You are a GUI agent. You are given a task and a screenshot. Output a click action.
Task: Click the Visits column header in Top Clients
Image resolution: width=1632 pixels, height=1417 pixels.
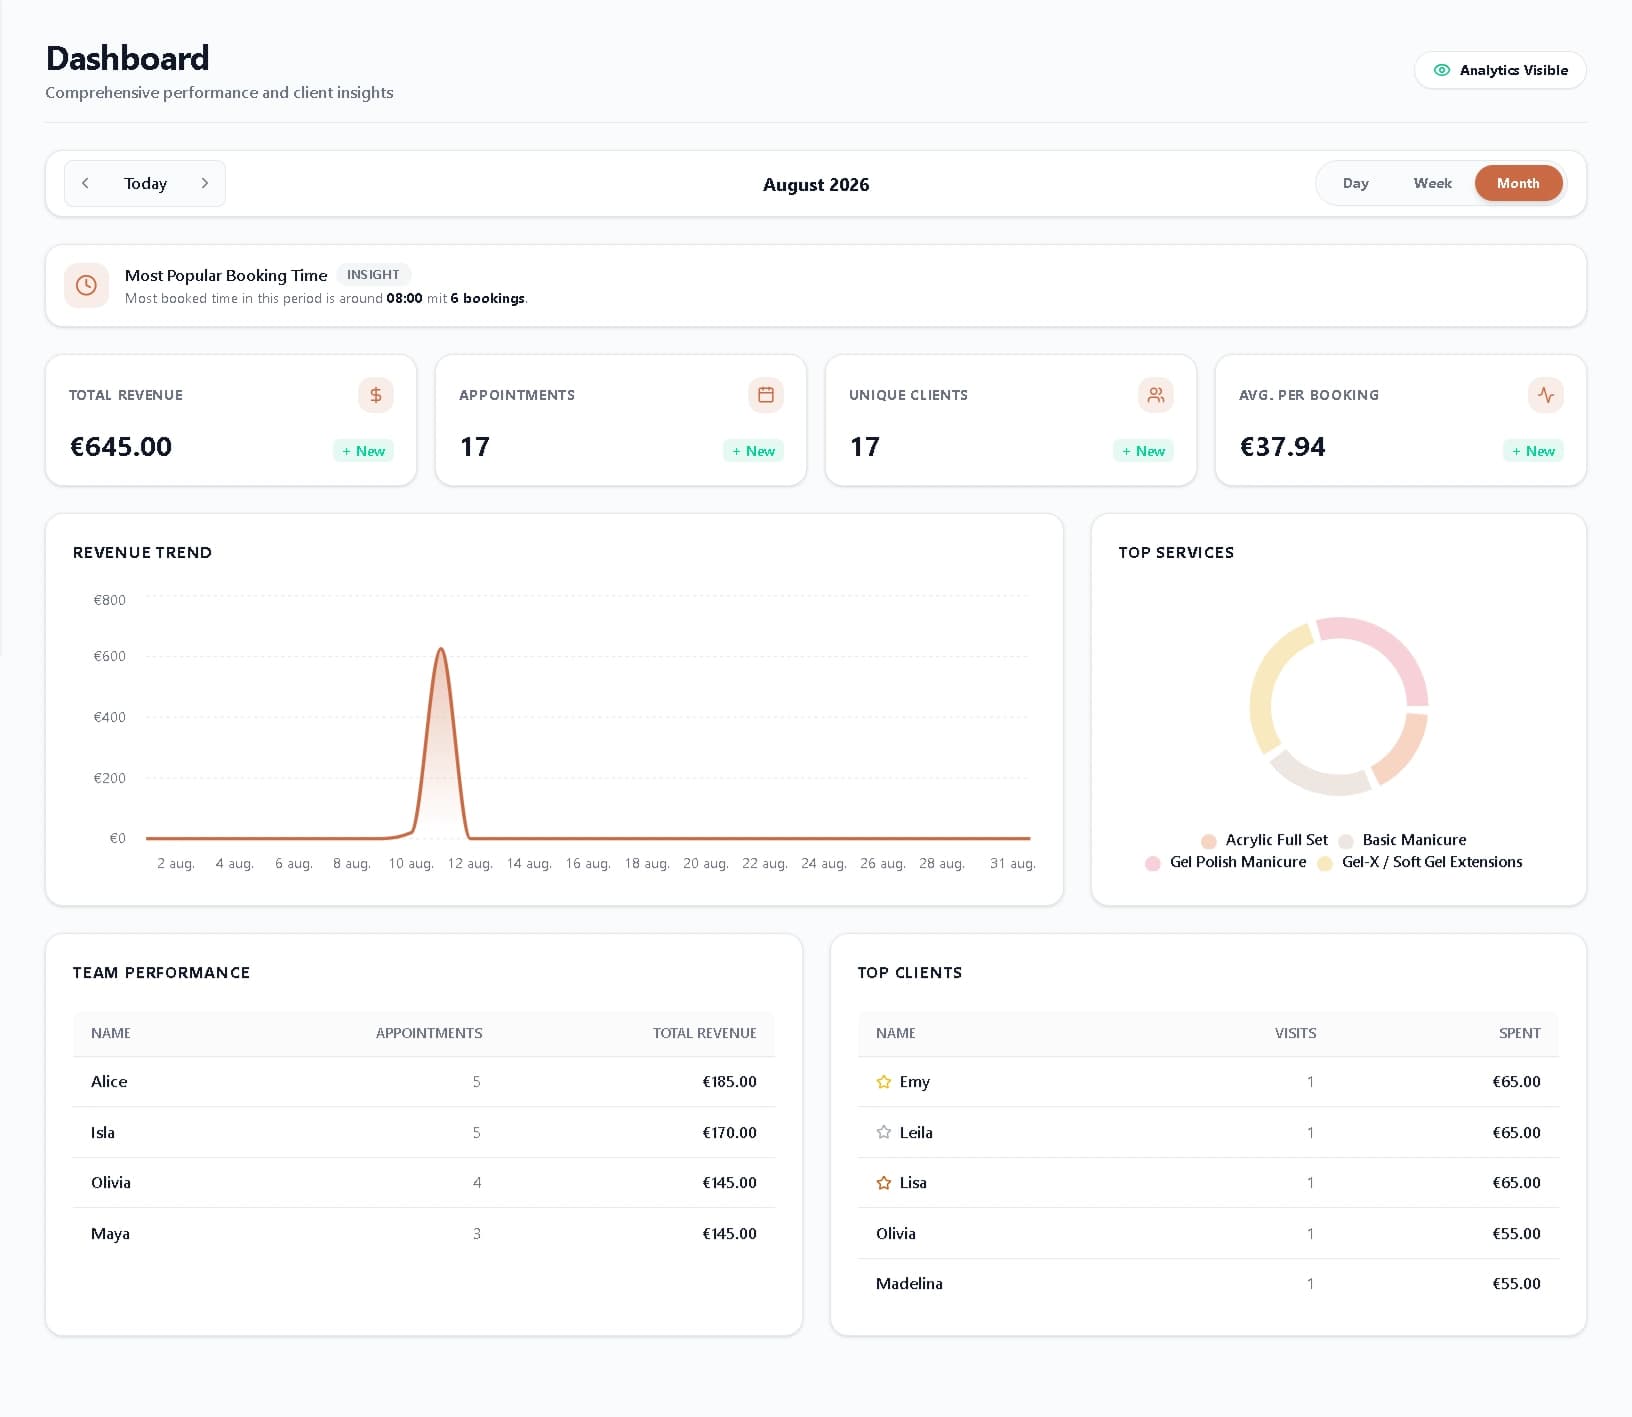(x=1296, y=1033)
